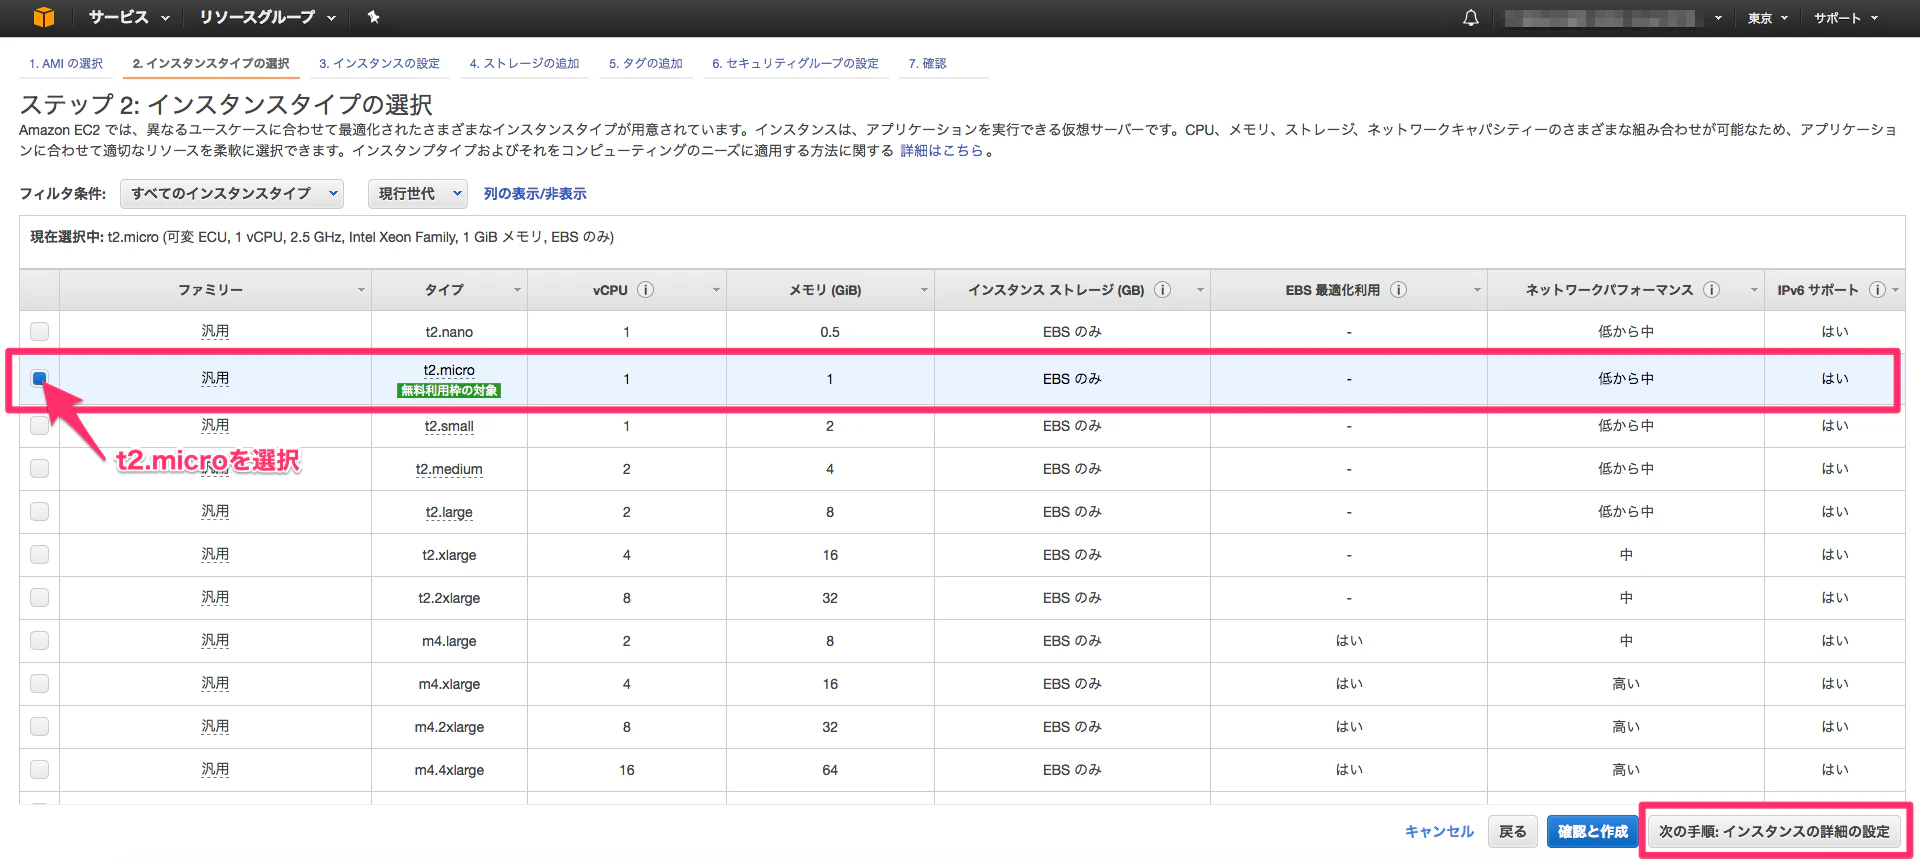Open the リソースグループ dropdown menu
1920x861 pixels.
267,17
